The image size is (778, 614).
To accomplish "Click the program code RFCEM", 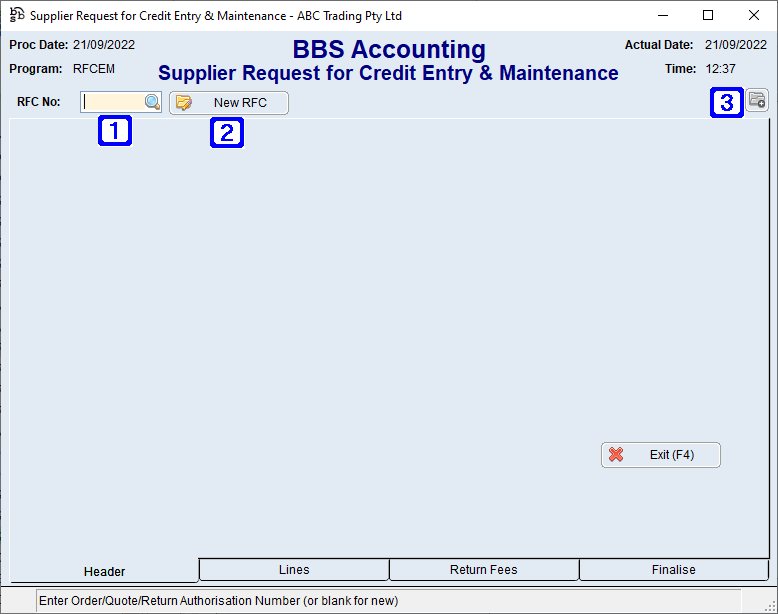I will click(94, 68).
